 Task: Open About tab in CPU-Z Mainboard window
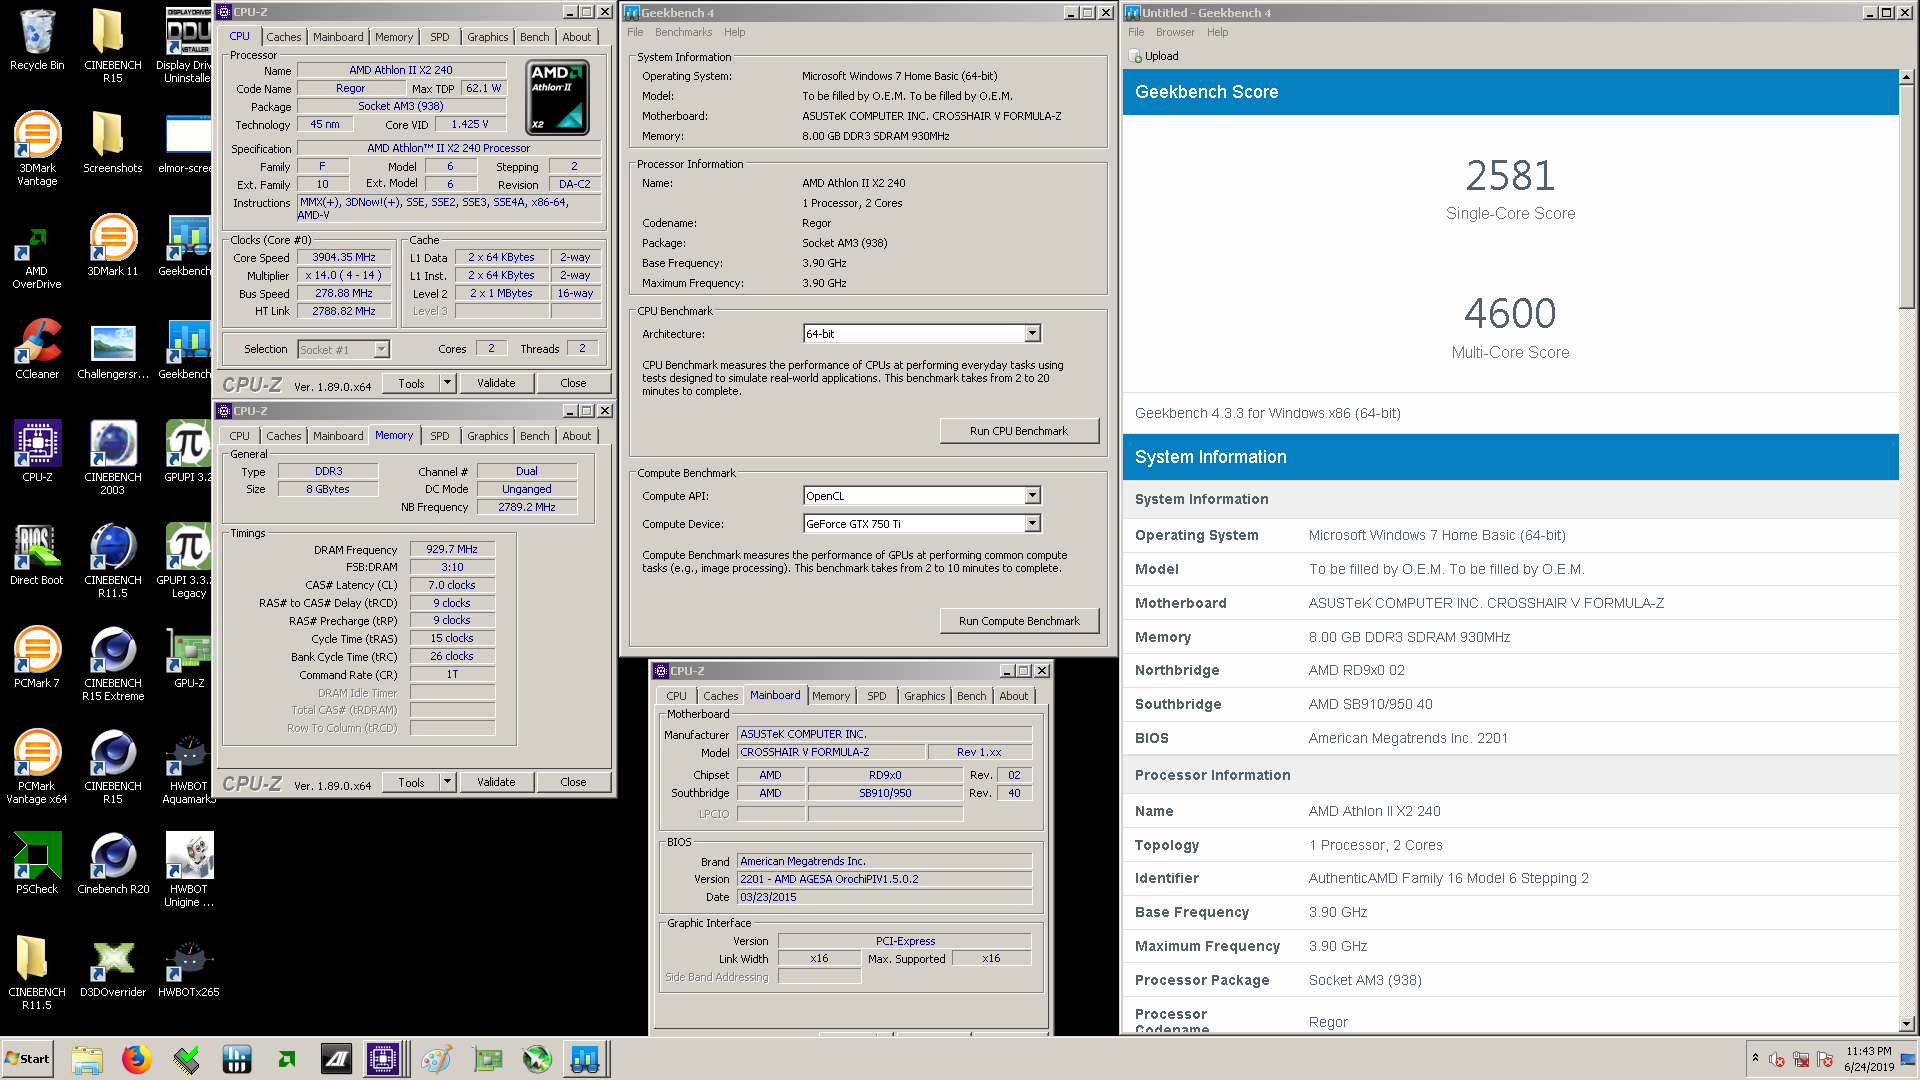[1013, 696]
